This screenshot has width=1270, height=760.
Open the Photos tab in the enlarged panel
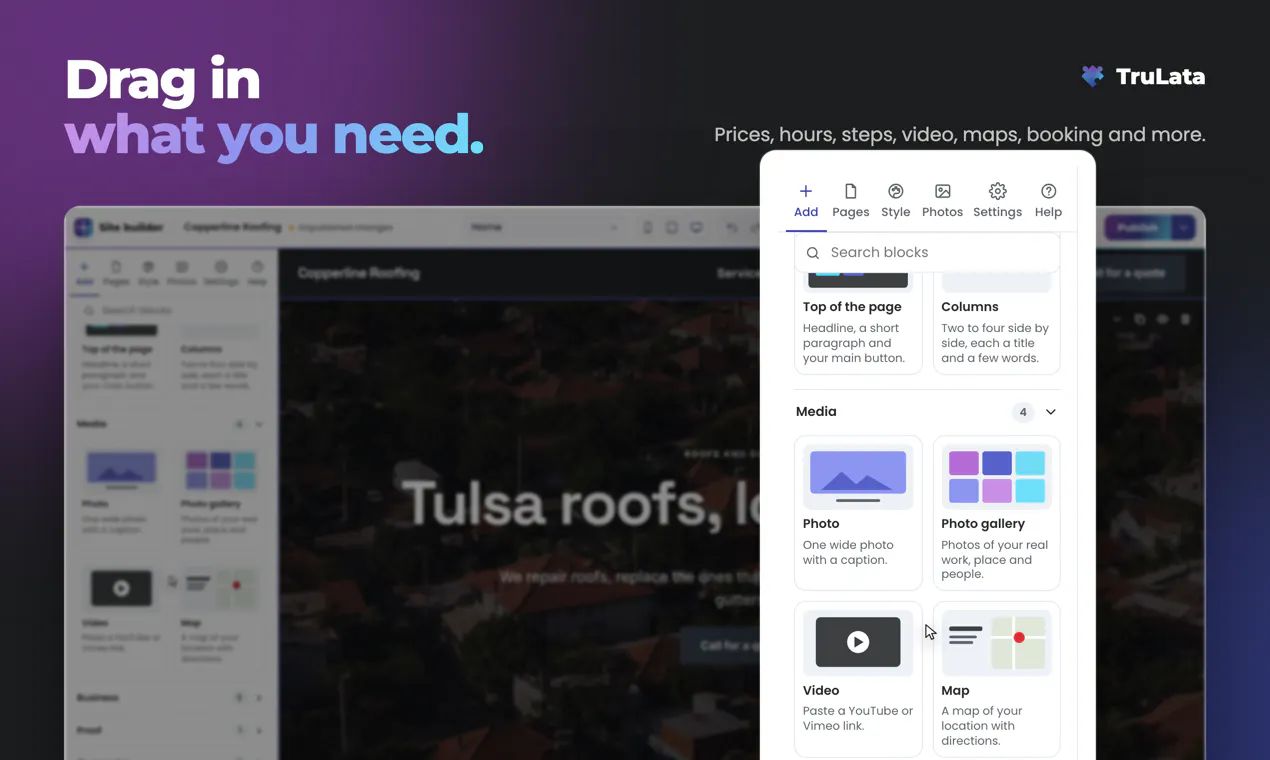pyautogui.click(x=942, y=201)
